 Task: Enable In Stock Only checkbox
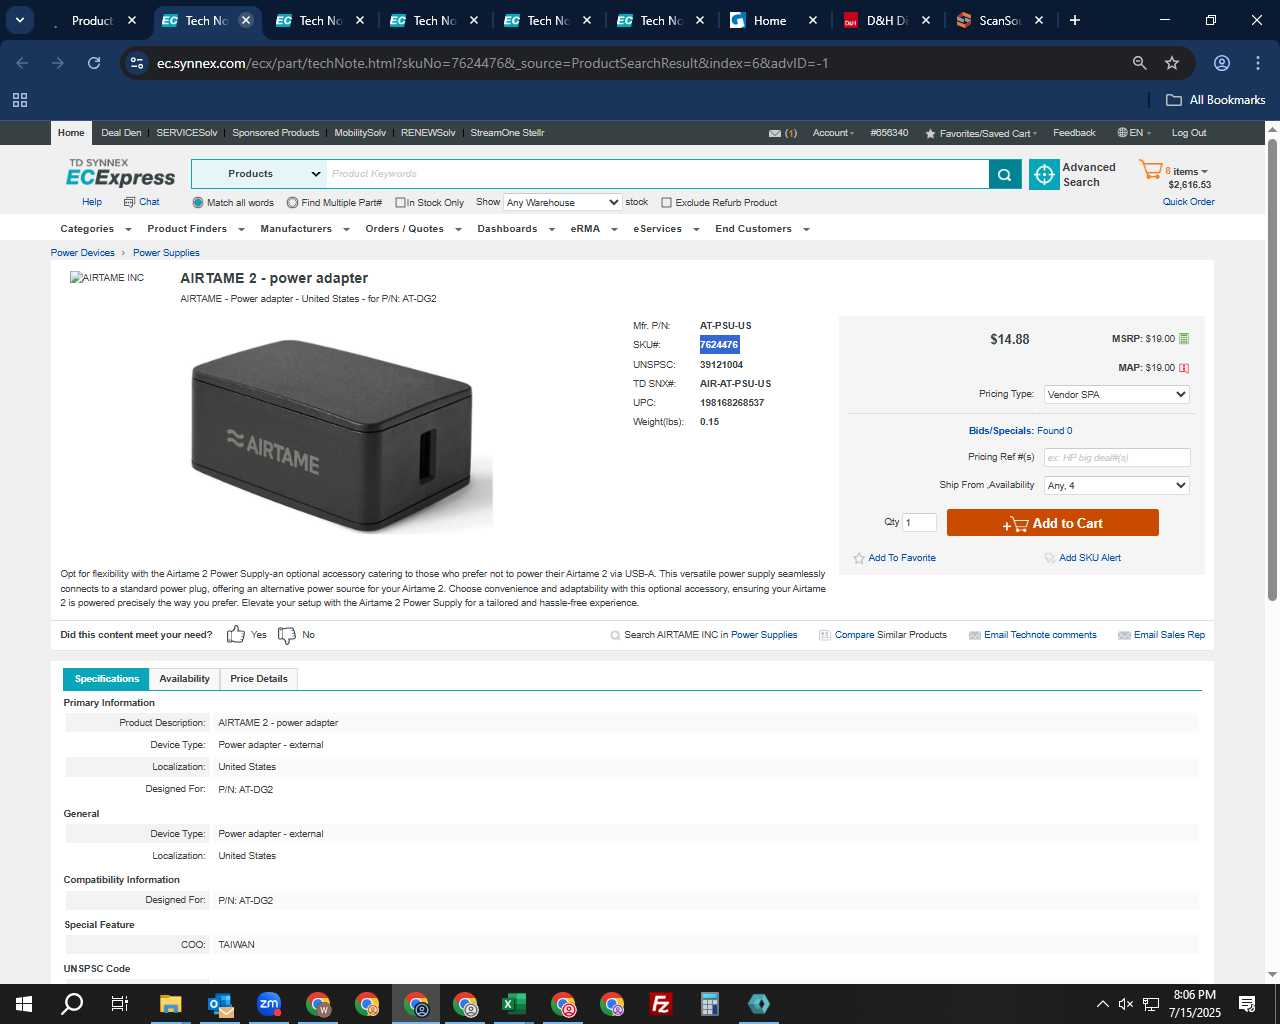tap(400, 202)
